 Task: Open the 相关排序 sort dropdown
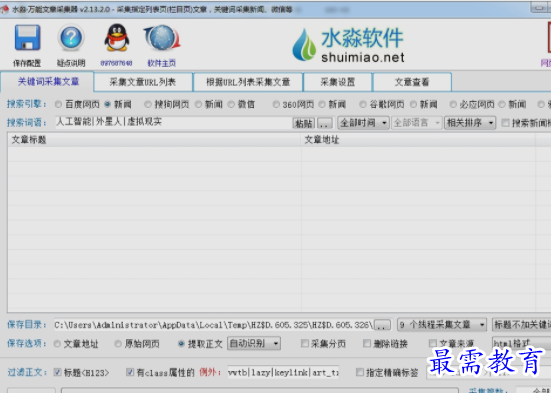(470, 123)
